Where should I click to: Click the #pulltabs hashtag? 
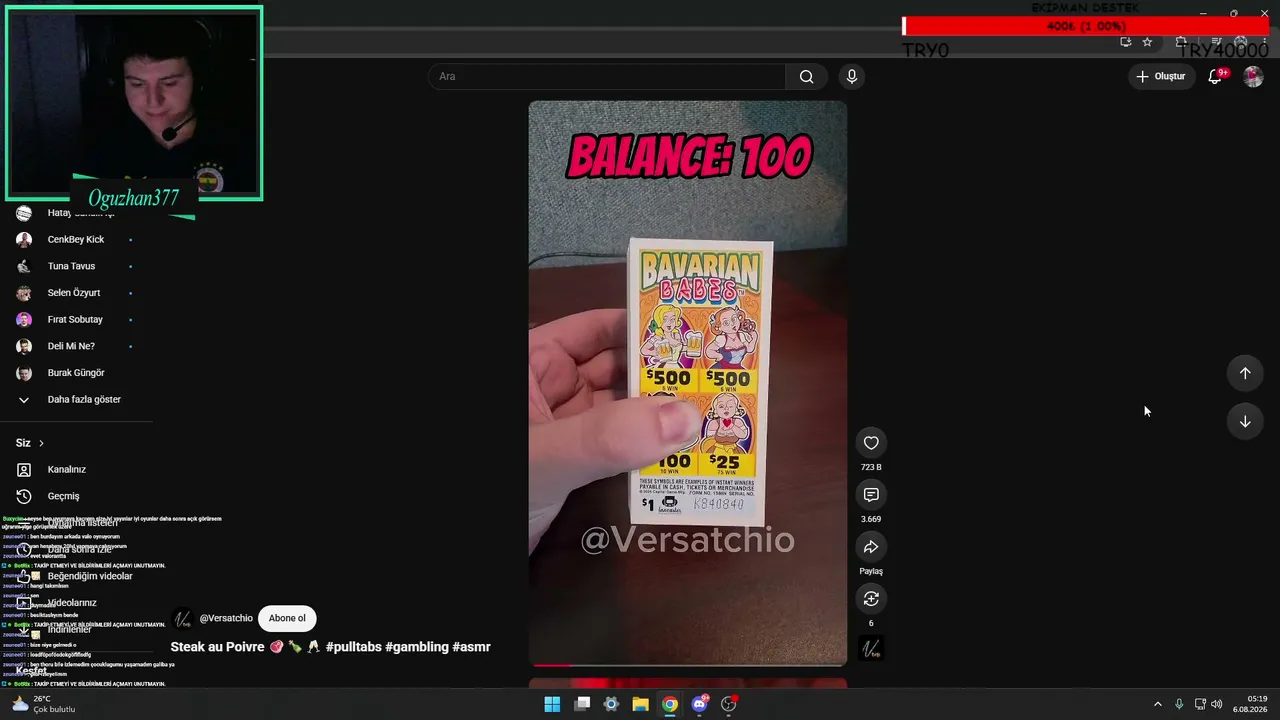(353, 647)
